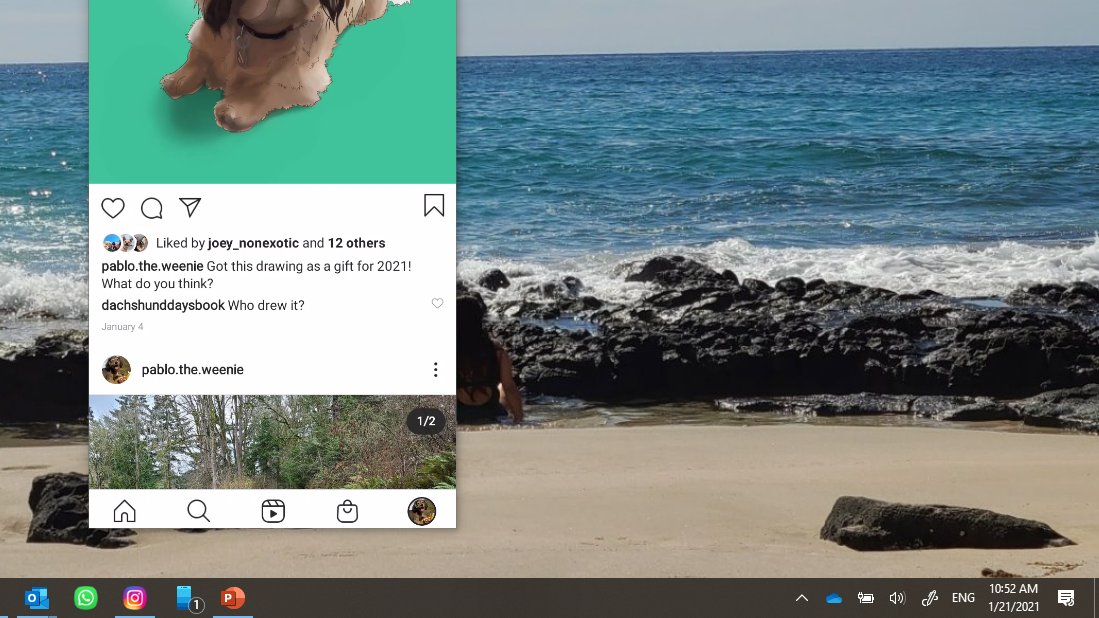Image resolution: width=1099 pixels, height=618 pixels.
Task: Open PowerPoint from the taskbar
Action: click(233, 598)
